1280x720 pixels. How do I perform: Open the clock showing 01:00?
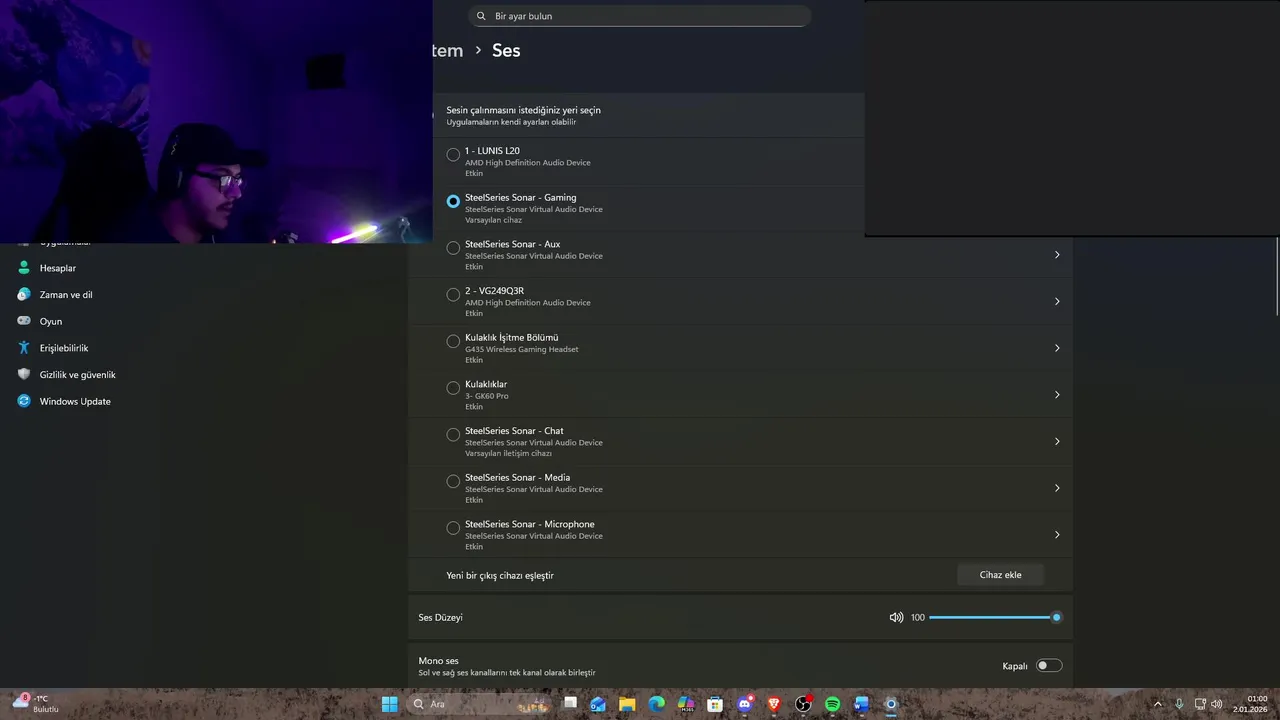click(x=1250, y=704)
